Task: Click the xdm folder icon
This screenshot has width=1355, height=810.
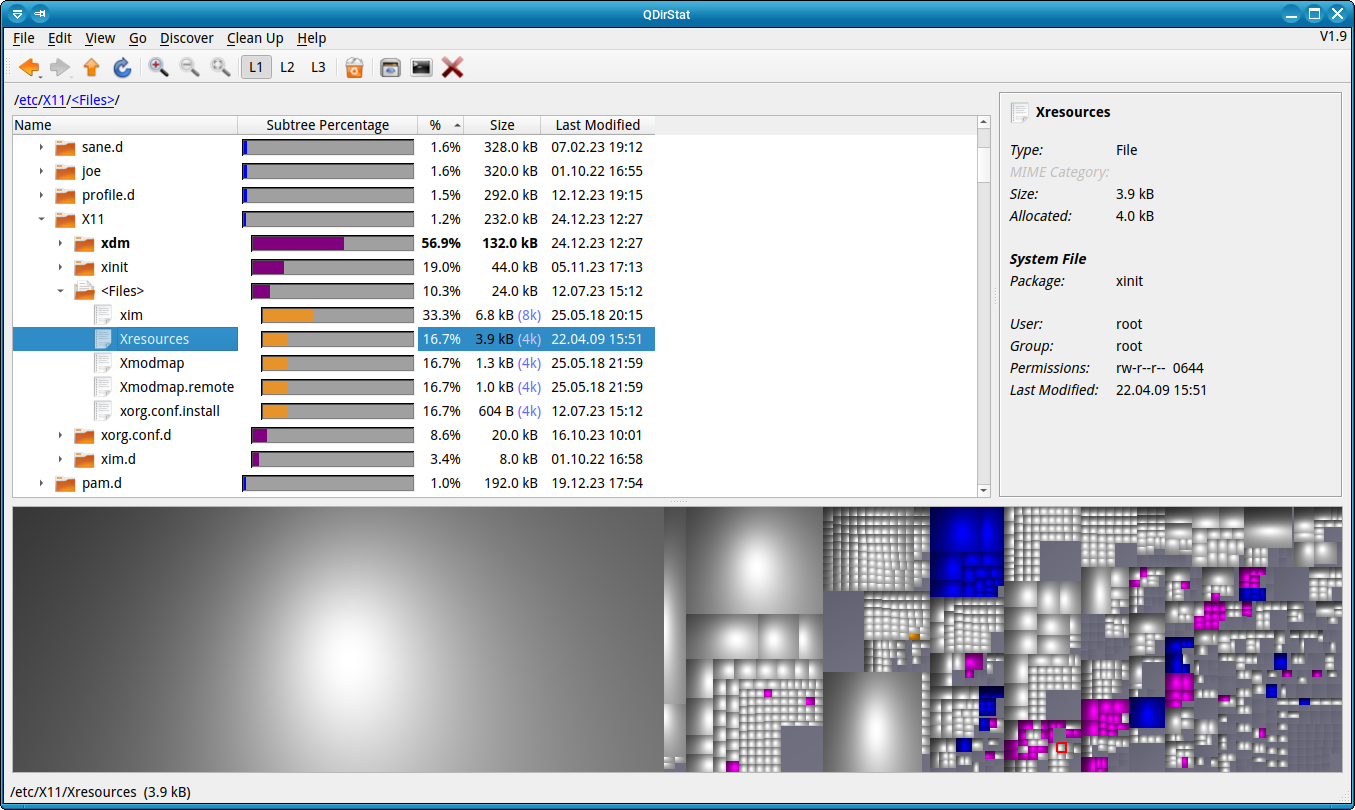Action: [84, 243]
